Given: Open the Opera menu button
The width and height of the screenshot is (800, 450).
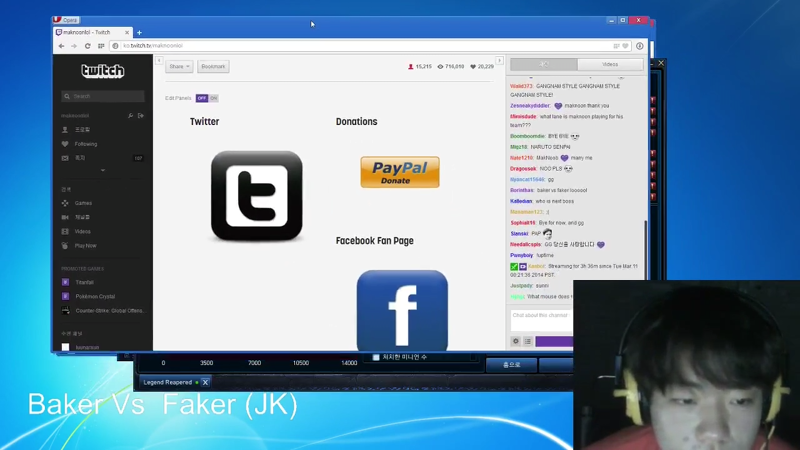Looking at the screenshot, I should click(x=65, y=20).
